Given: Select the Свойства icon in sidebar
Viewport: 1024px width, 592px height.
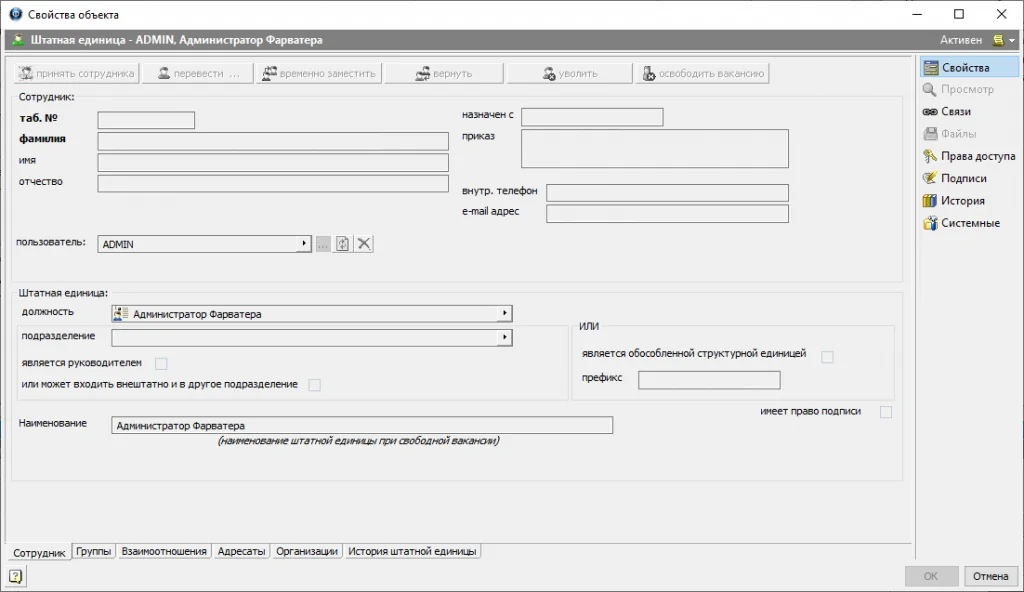Looking at the screenshot, I should 929,68.
